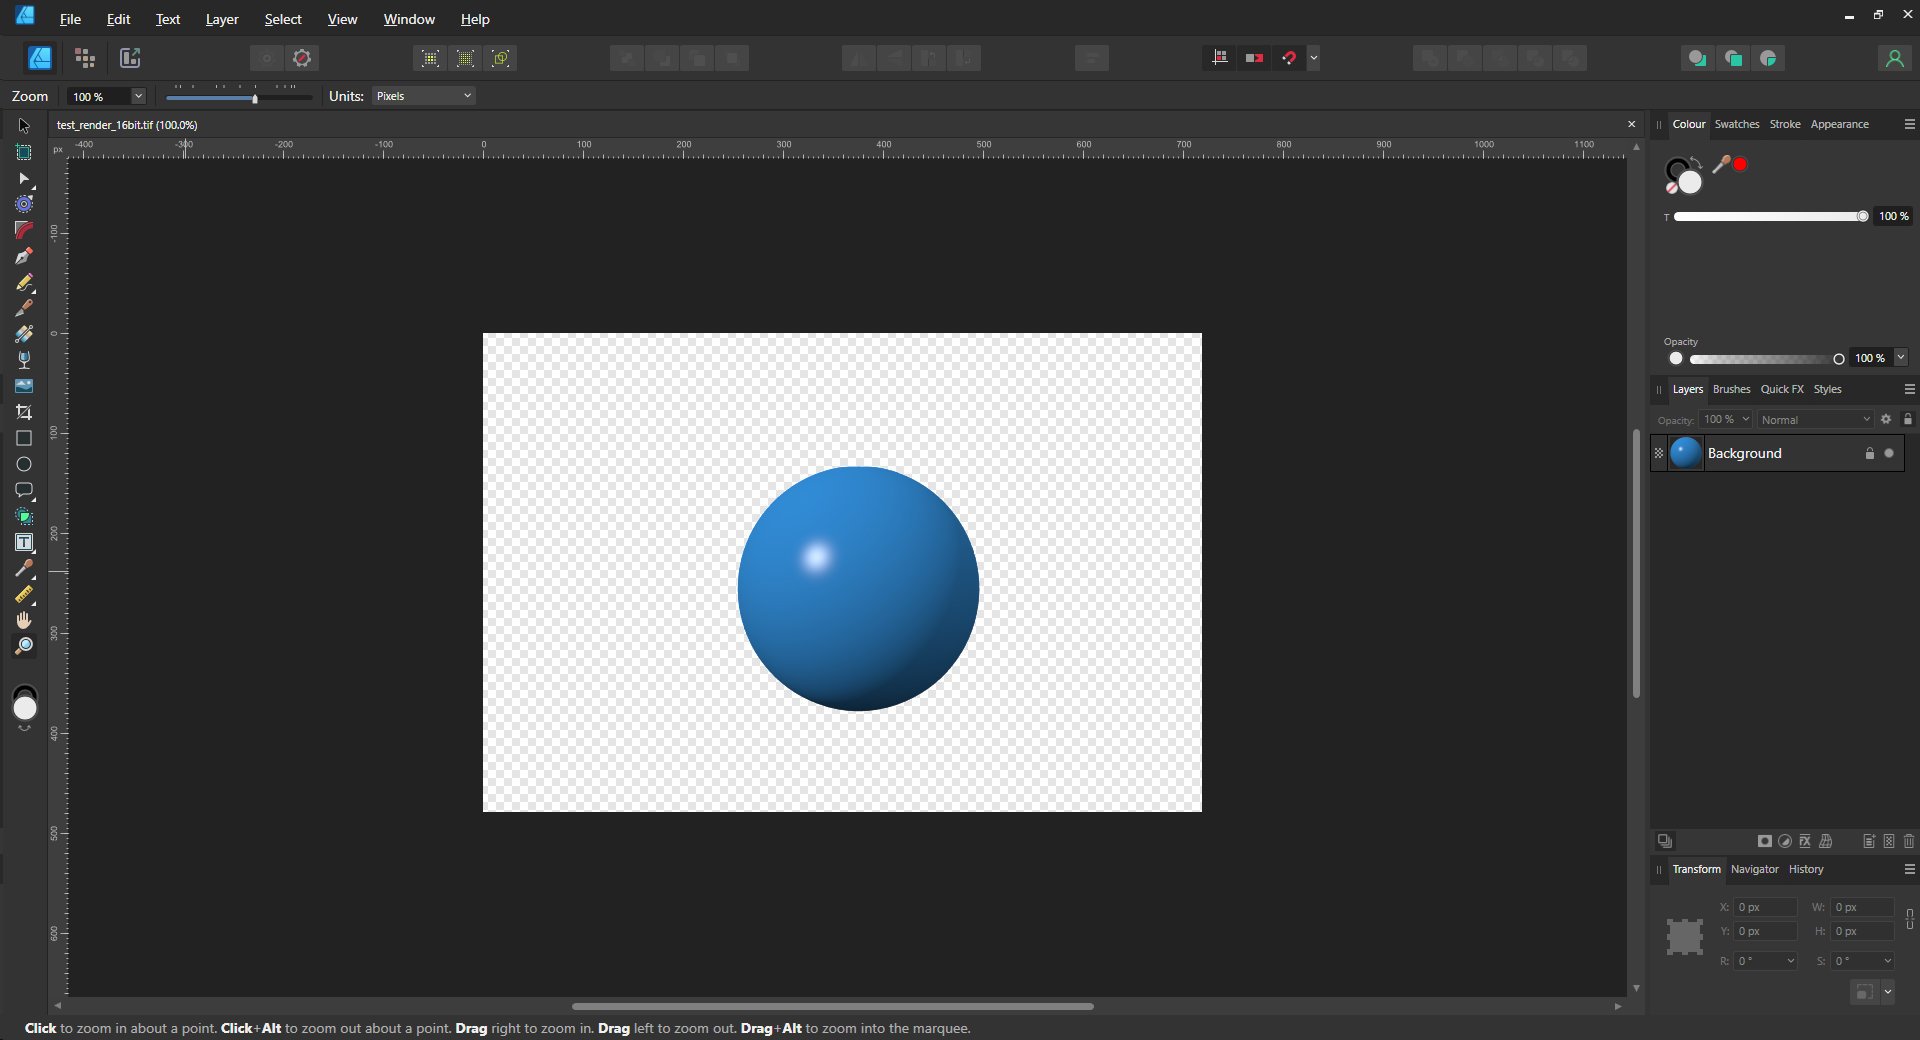Viewport: 1920px width, 1040px height.
Task: Open the layer Opacity percentage dropdown
Action: pyautogui.click(x=1746, y=419)
